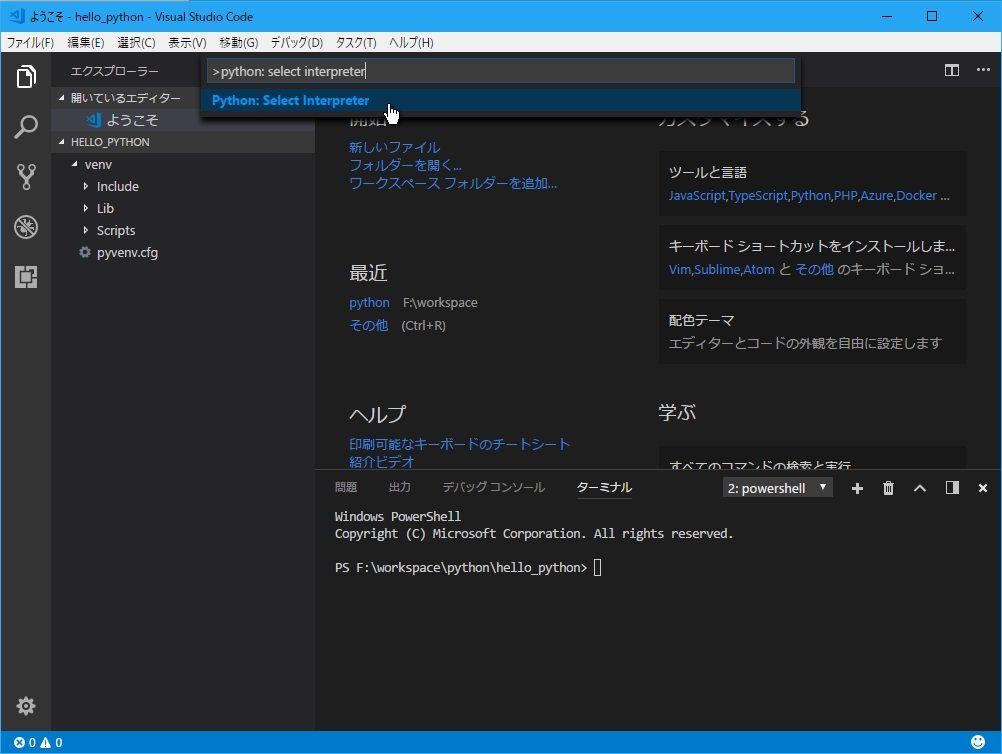
Task: Open the 選択(C) menu
Action: (136, 43)
